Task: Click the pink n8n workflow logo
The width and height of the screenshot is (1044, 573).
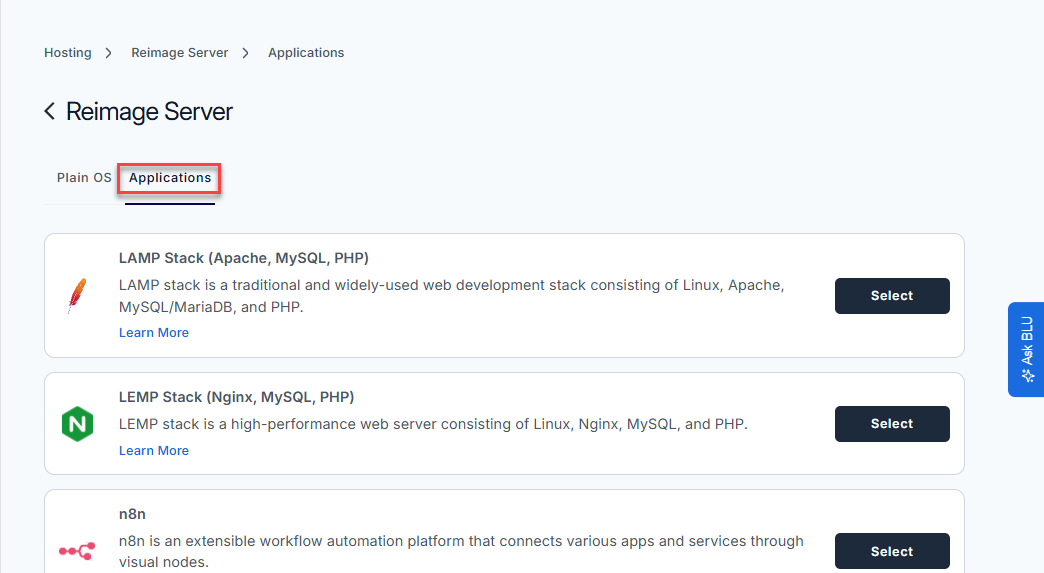Action: click(77, 551)
